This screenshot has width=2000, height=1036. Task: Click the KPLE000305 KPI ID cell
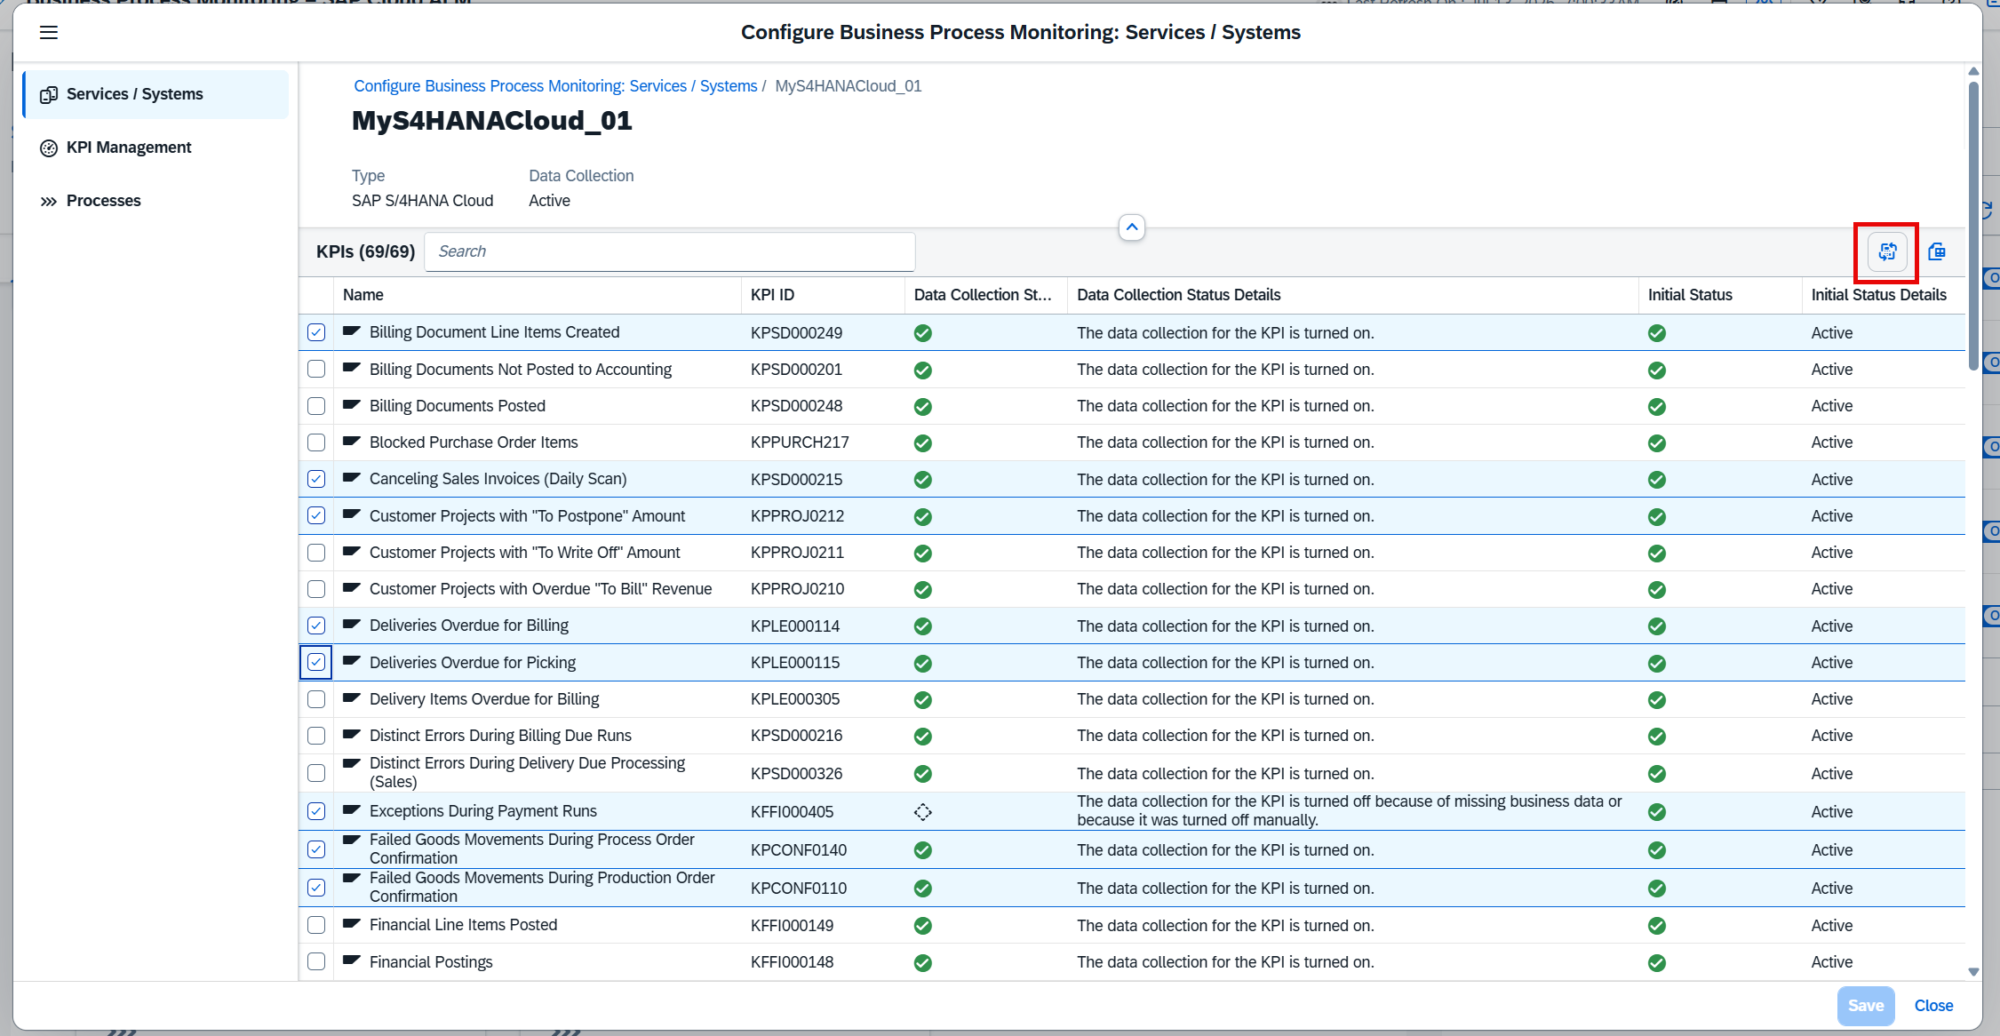point(795,699)
